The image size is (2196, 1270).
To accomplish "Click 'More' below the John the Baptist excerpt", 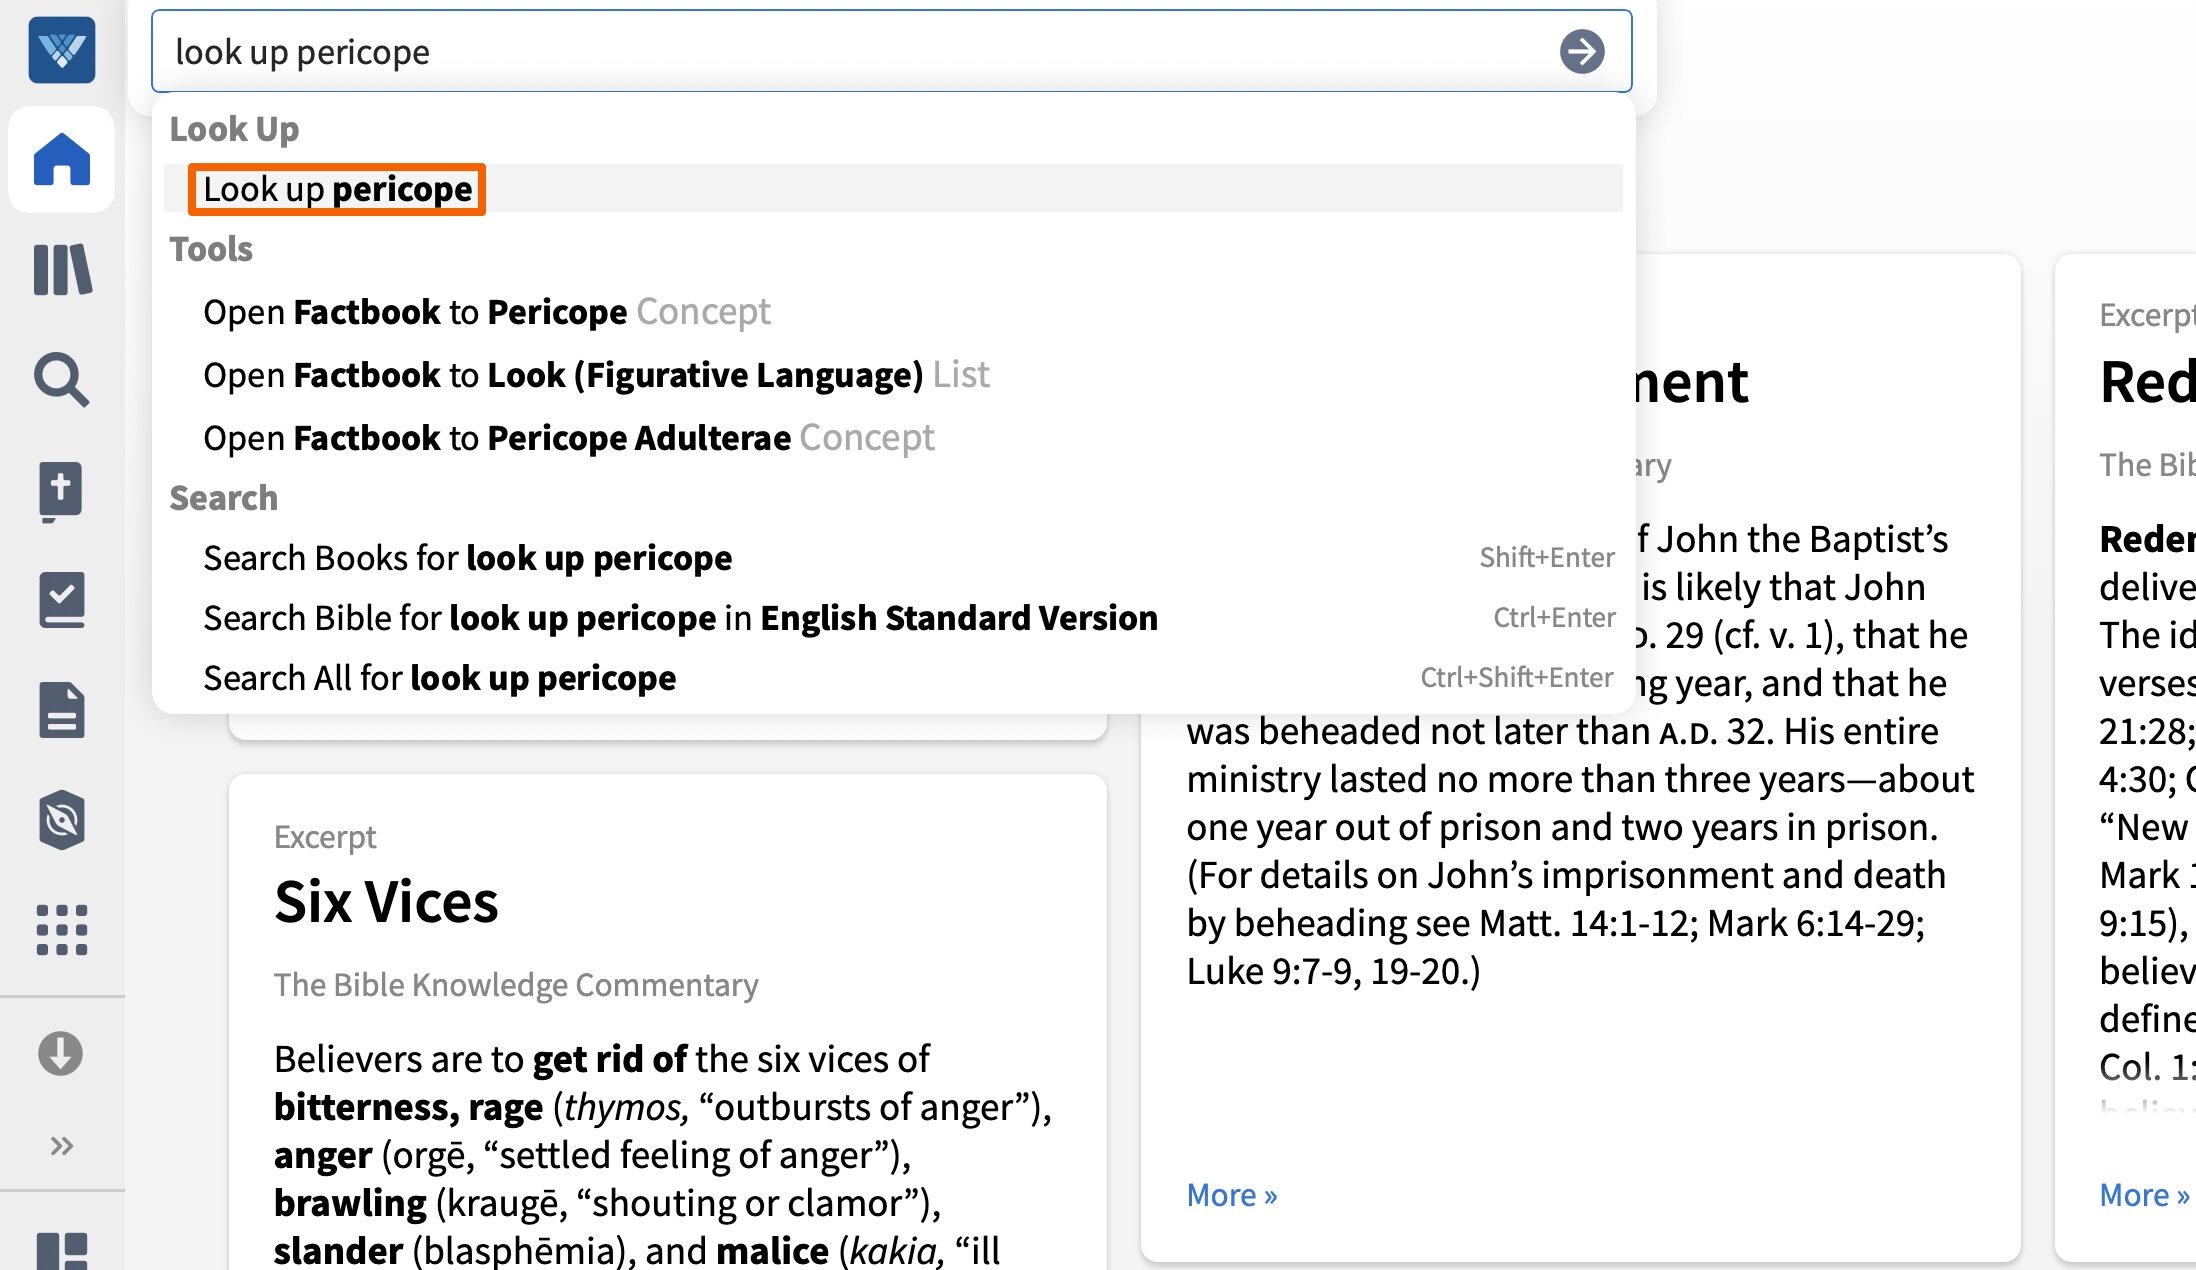I will pyautogui.click(x=1231, y=1194).
